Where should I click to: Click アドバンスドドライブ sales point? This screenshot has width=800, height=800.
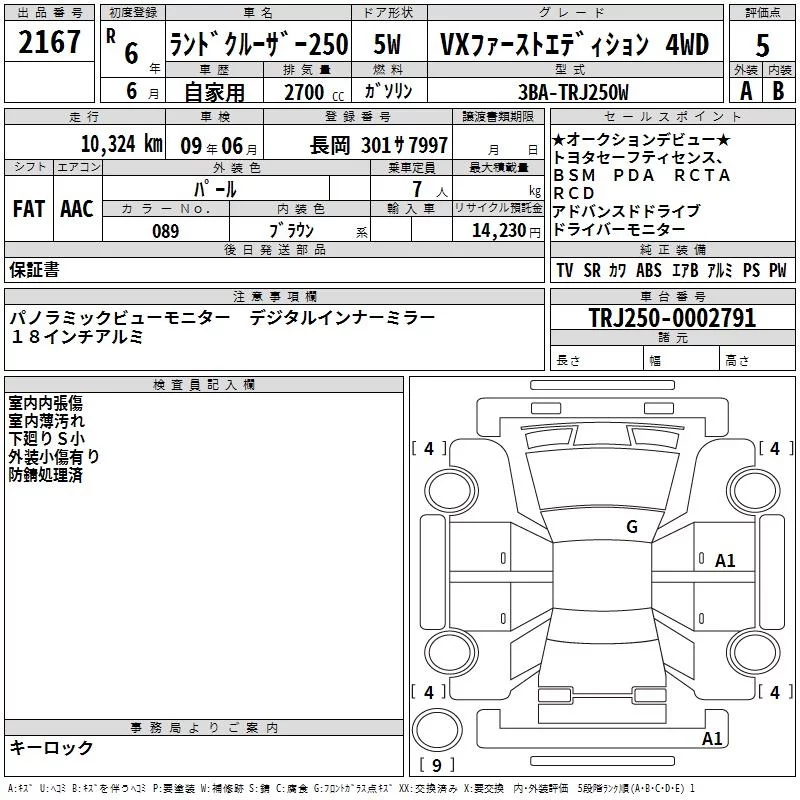pos(627,211)
